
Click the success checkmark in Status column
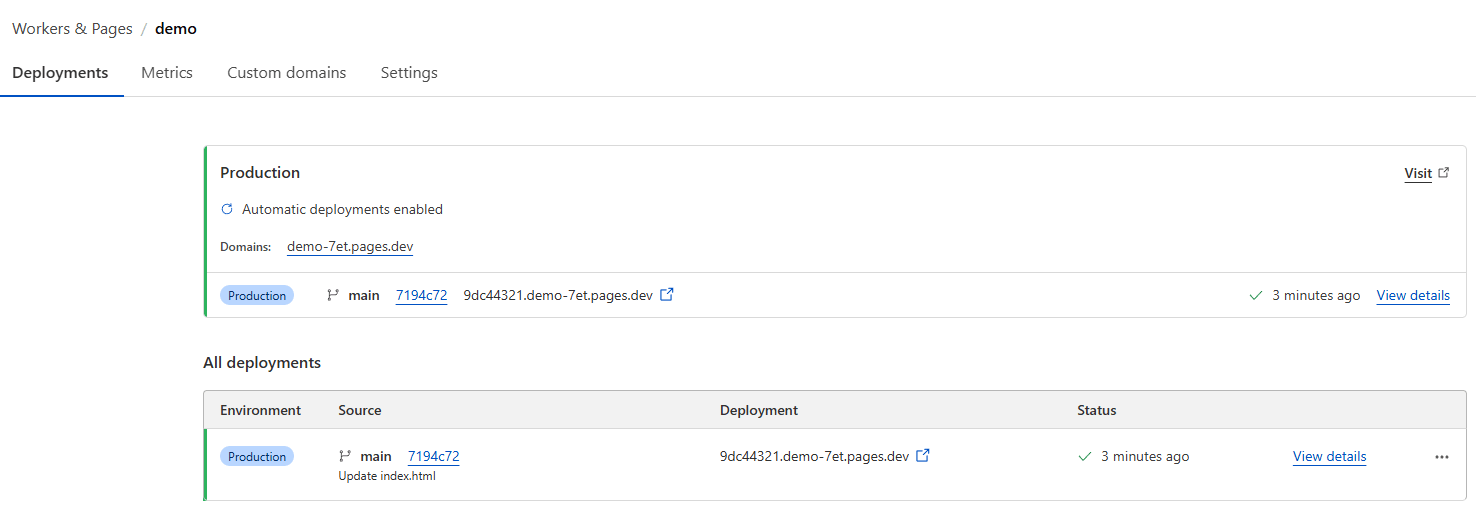click(x=1084, y=457)
